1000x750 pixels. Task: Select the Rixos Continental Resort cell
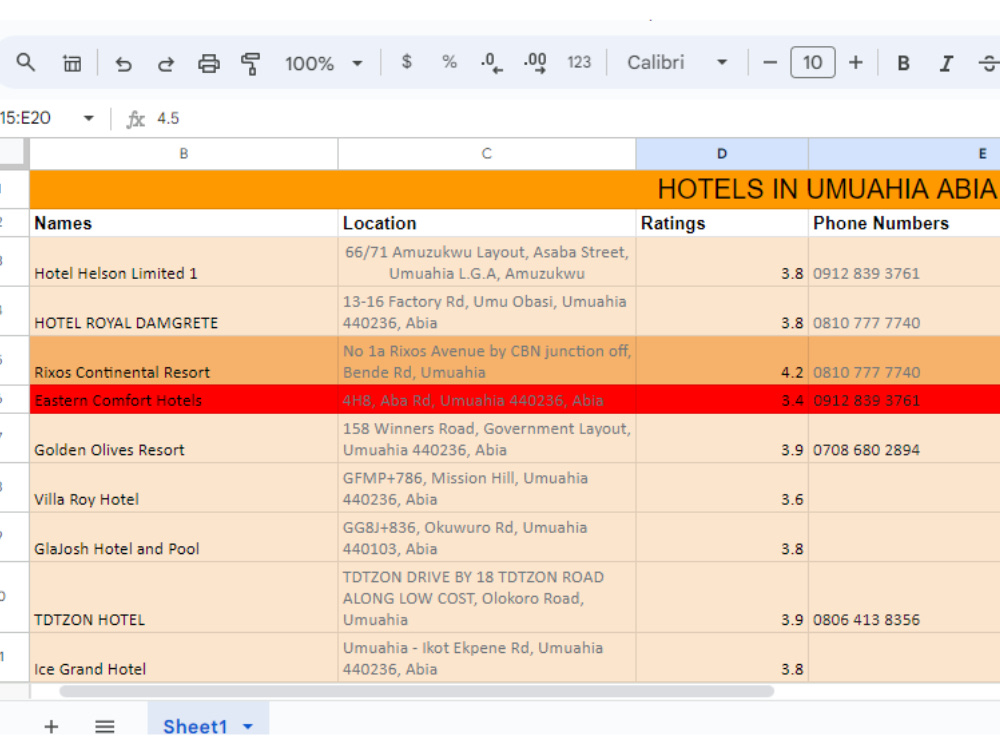tap(184, 361)
